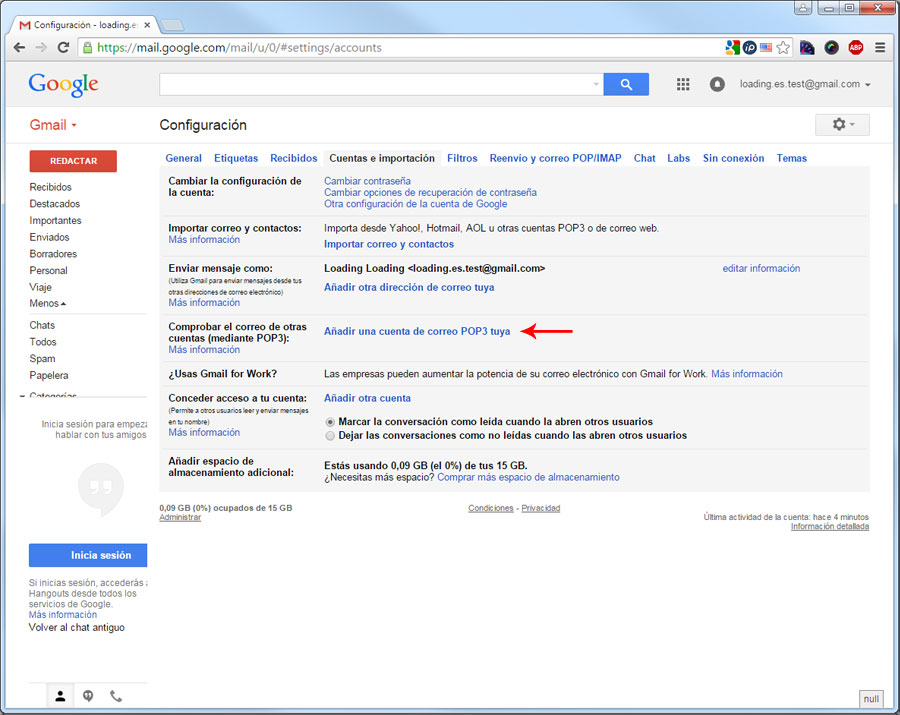
Task: Open Recibidos in the sidebar
Action: tap(51, 187)
